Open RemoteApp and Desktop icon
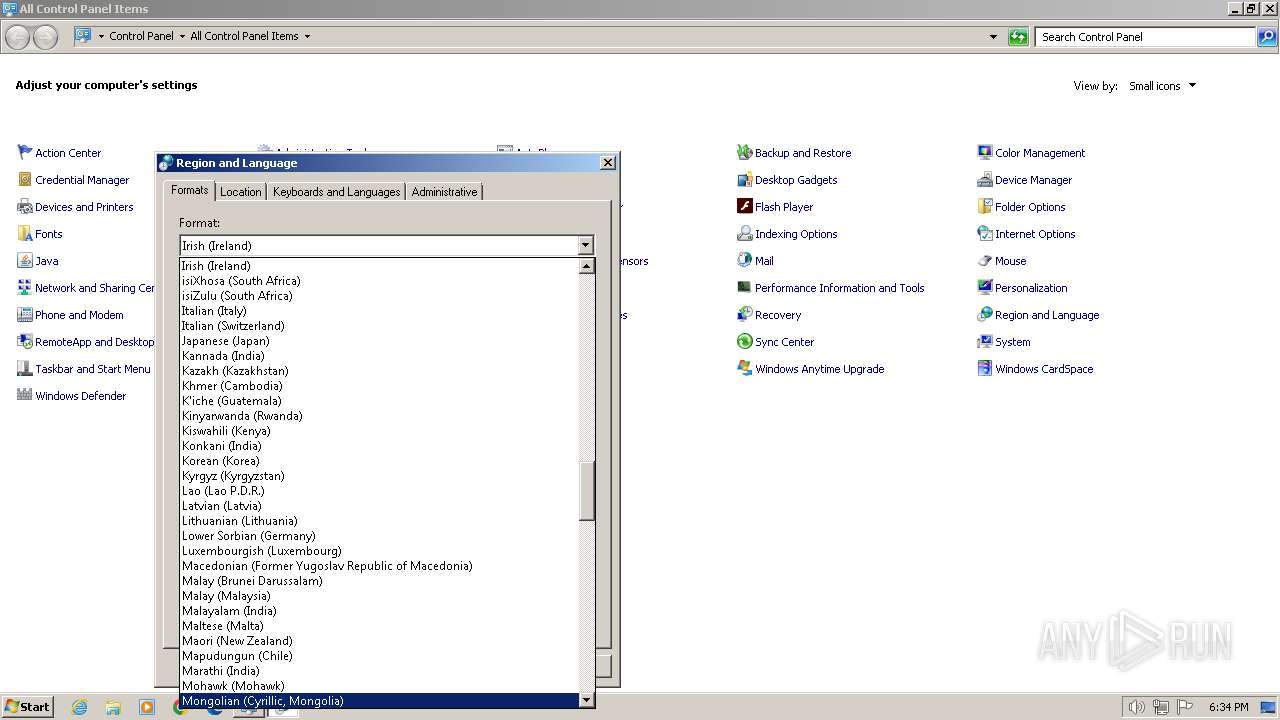Screen dimensions: 1280x720 pos(25,342)
